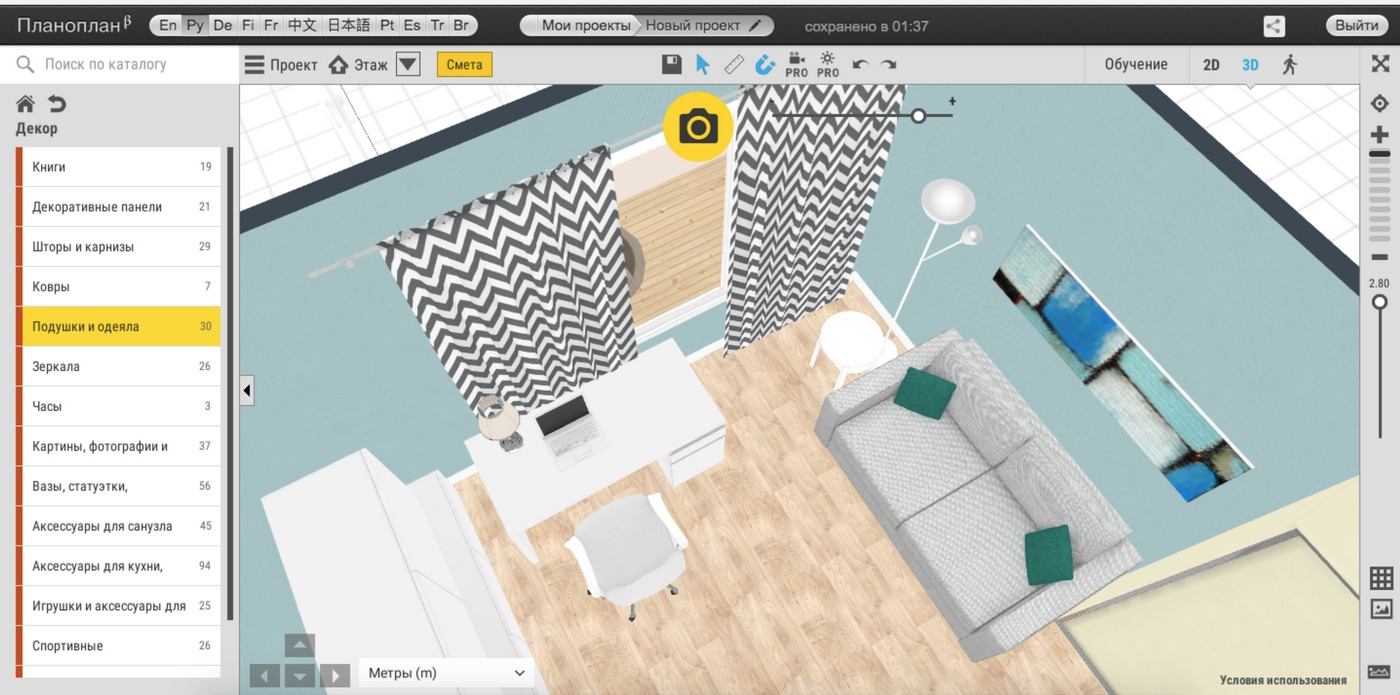
Task: Select the ruler measurement tool
Action: (734, 65)
